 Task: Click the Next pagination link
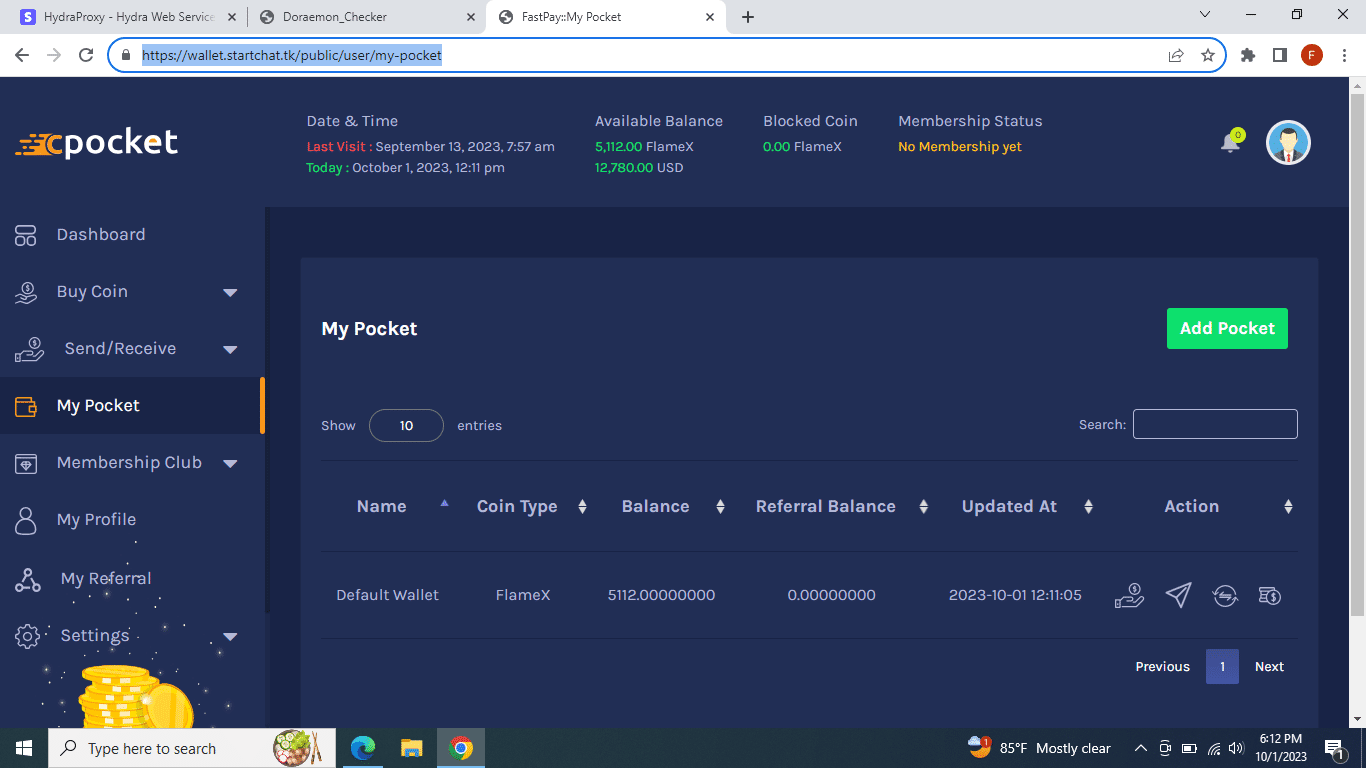(1269, 667)
